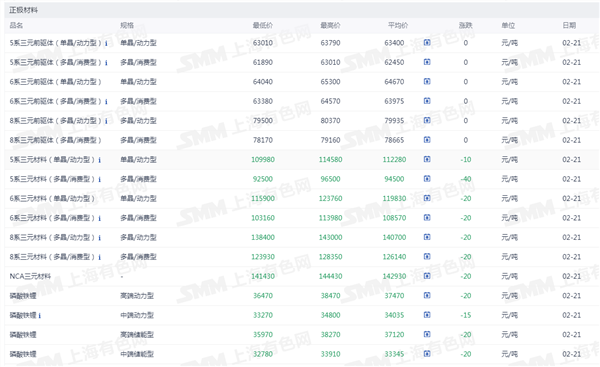Open chart icon for 8系三元材料（多晶/动力型）row
600x367 pixels.
[x=427, y=237]
